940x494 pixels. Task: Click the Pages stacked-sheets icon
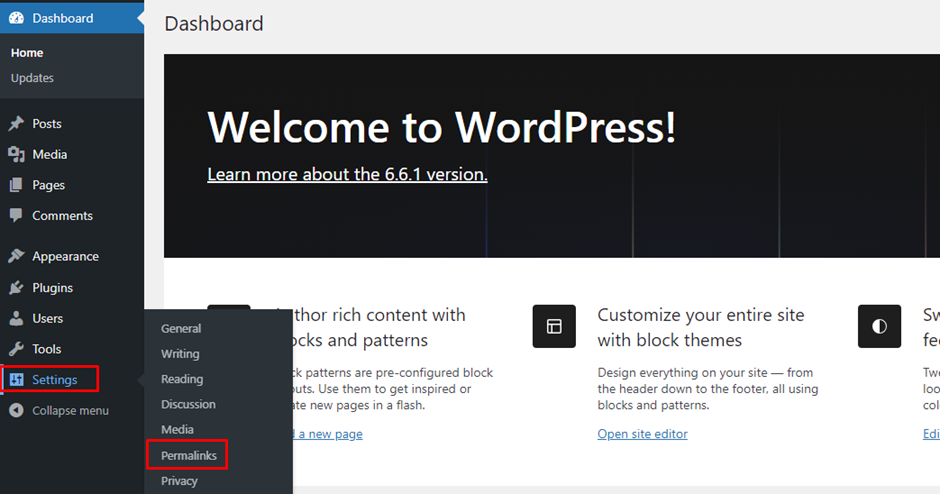[16, 185]
